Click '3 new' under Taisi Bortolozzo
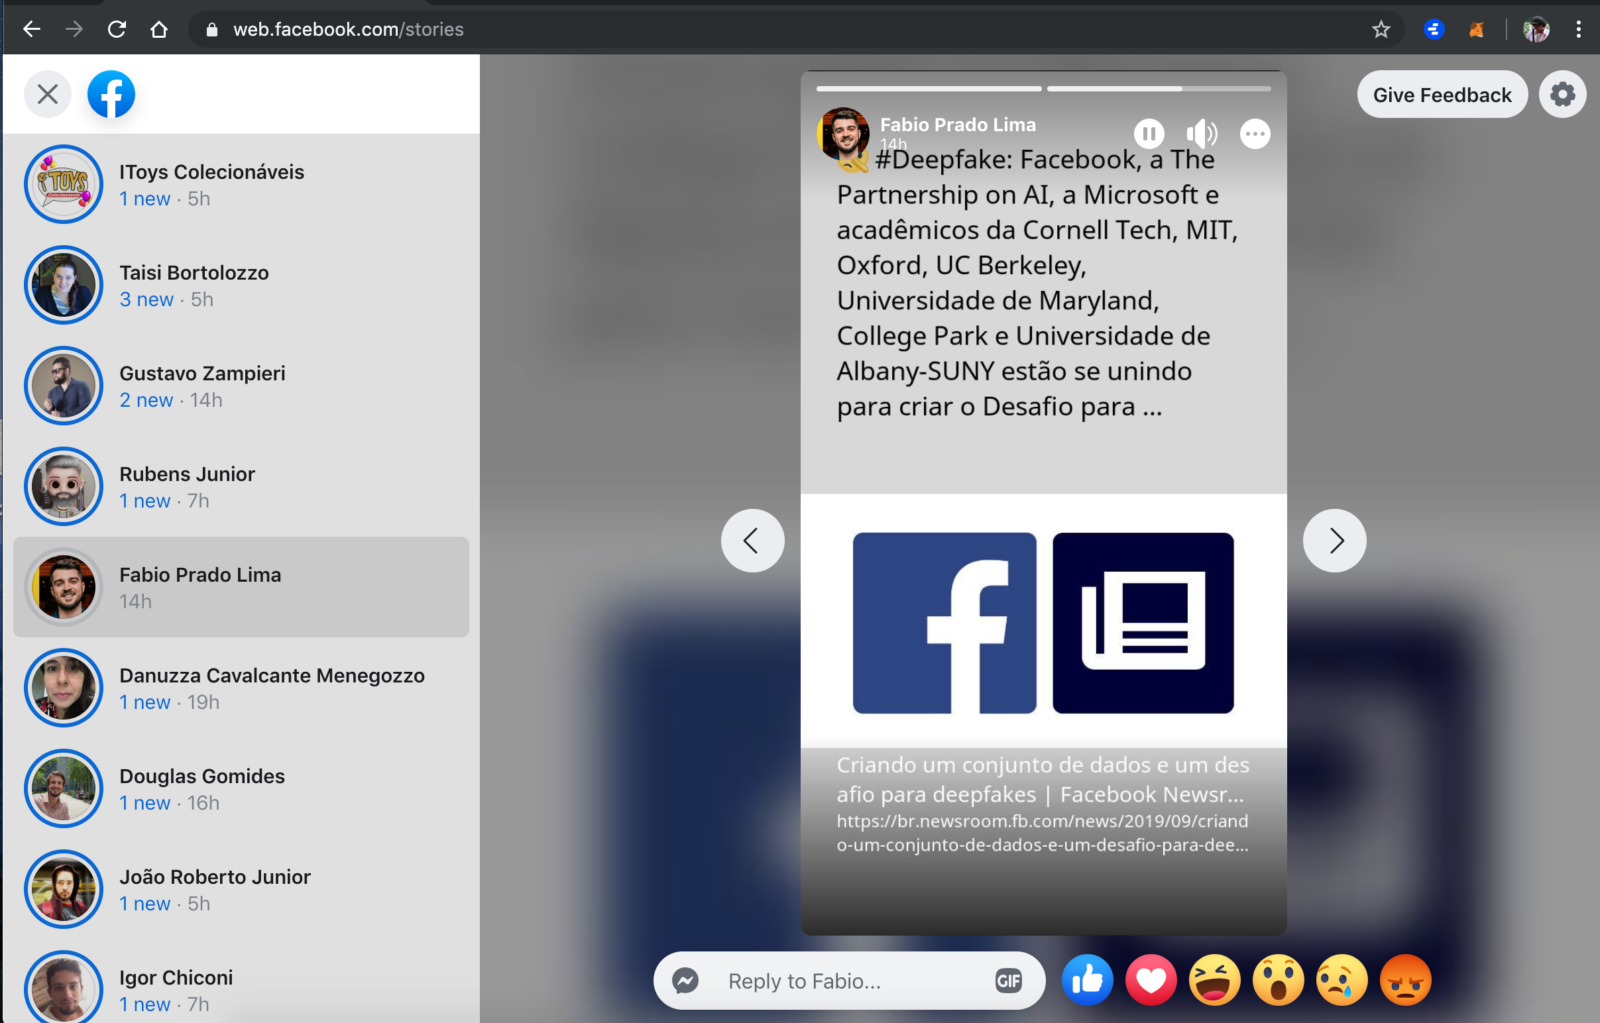The width and height of the screenshot is (1600, 1023). click(147, 299)
